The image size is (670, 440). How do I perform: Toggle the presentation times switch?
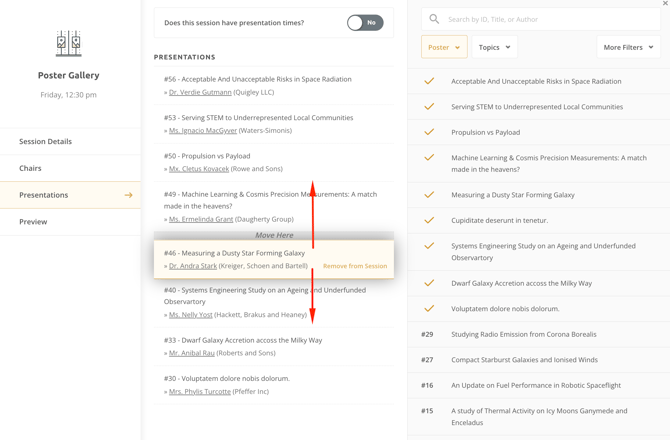coord(365,22)
